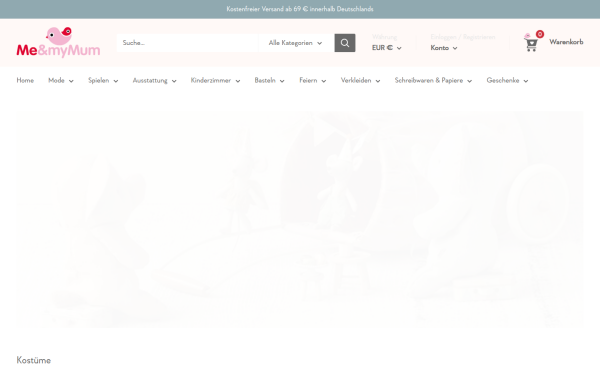Click the Warenkorb link
This screenshot has width=600, height=375.
point(566,42)
